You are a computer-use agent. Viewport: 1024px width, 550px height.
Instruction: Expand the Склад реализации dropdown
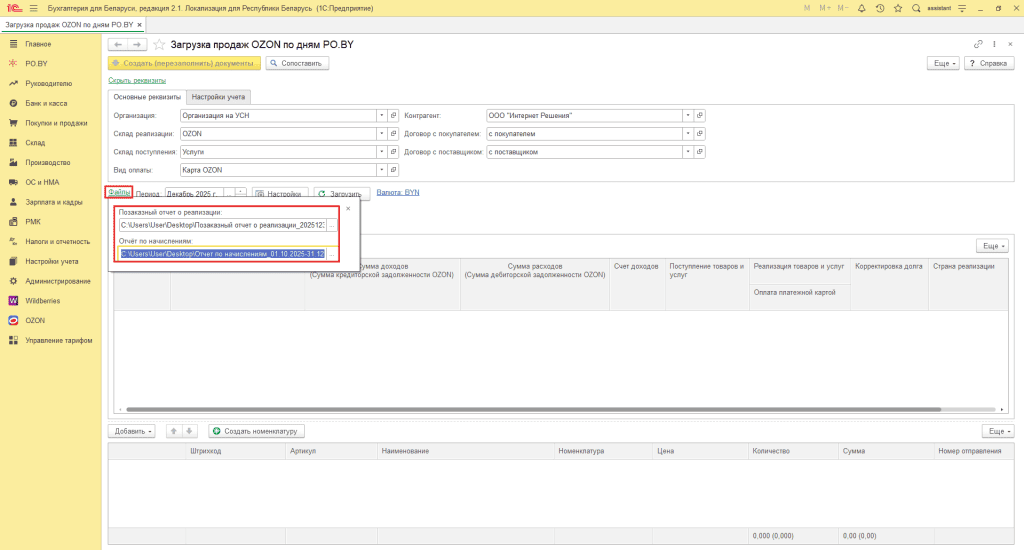(x=381, y=134)
